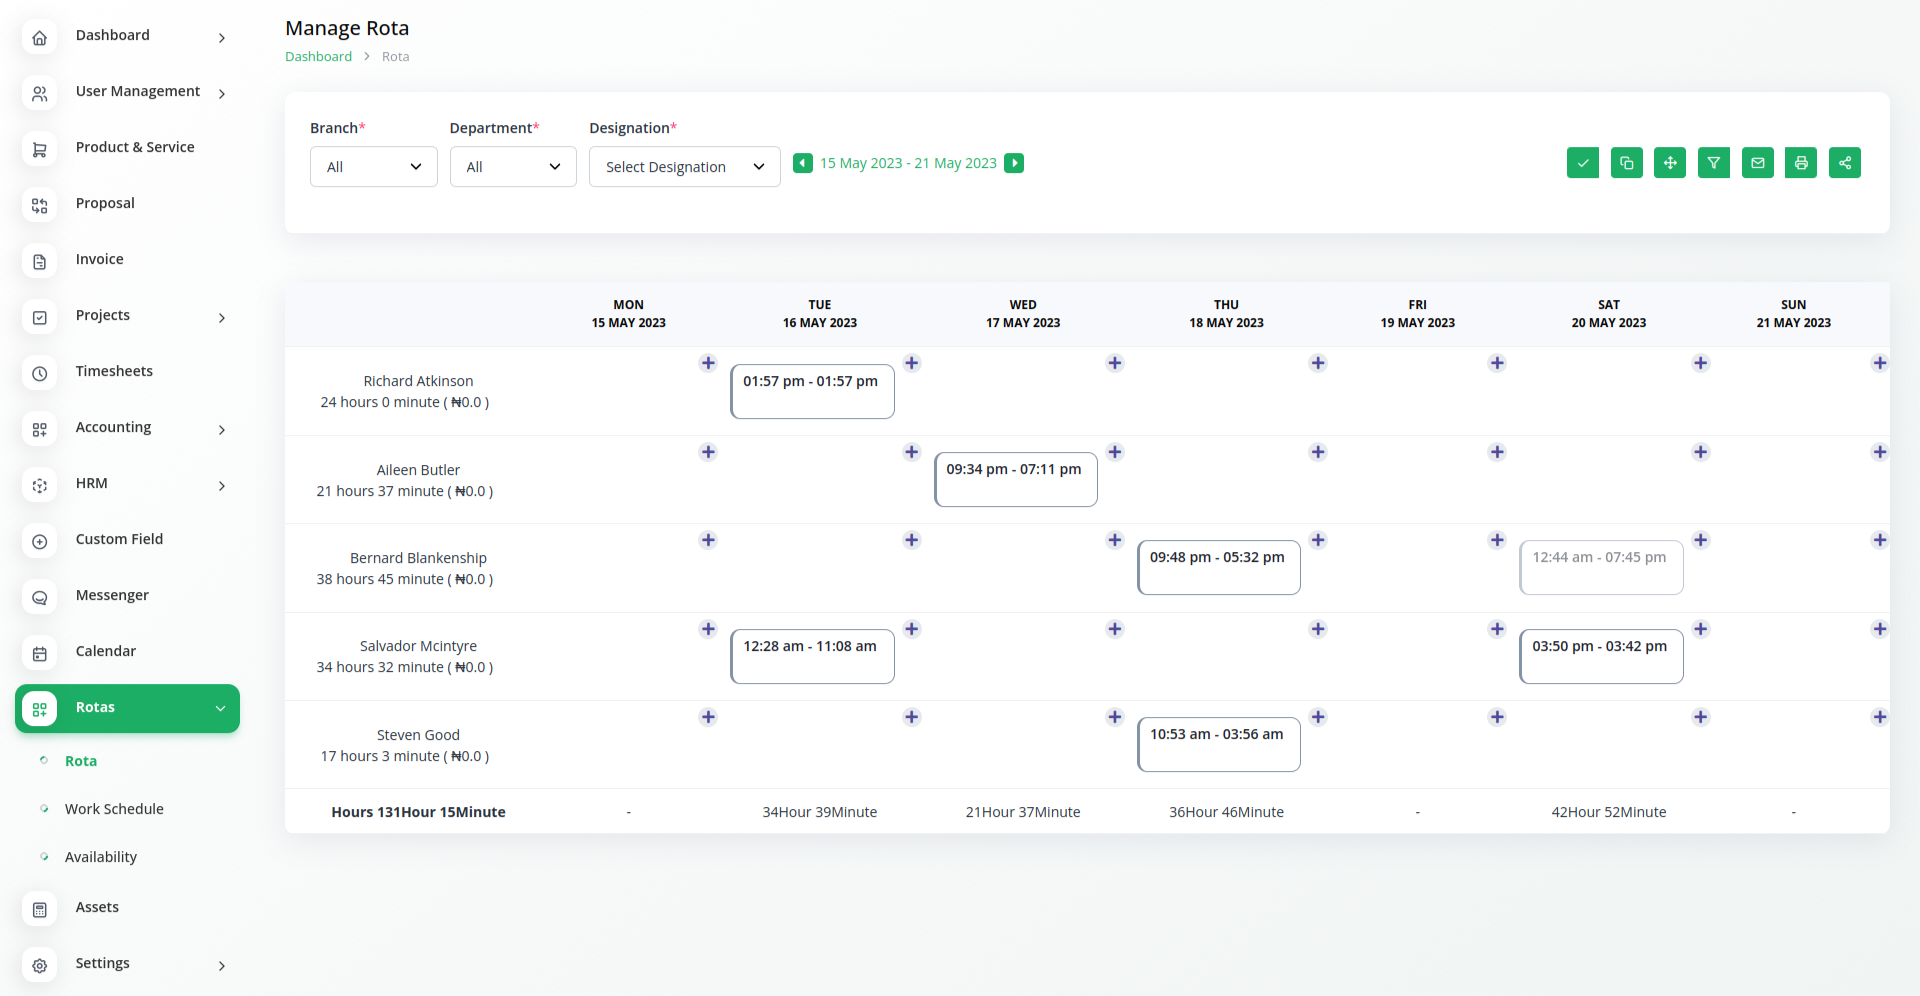Viewport: 1920px width, 996px height.
Task: Open Richard Atkinson's 01:57 pm shift
Action: click(812, 391)
